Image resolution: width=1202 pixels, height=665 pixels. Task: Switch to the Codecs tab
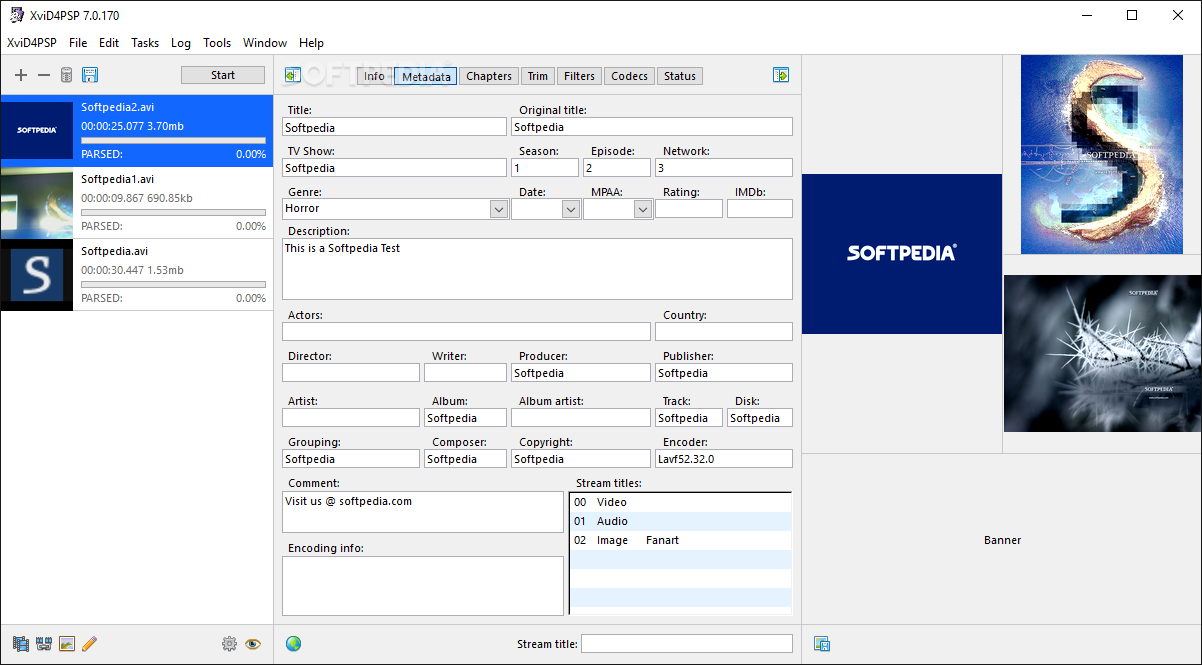coord(630,76)
